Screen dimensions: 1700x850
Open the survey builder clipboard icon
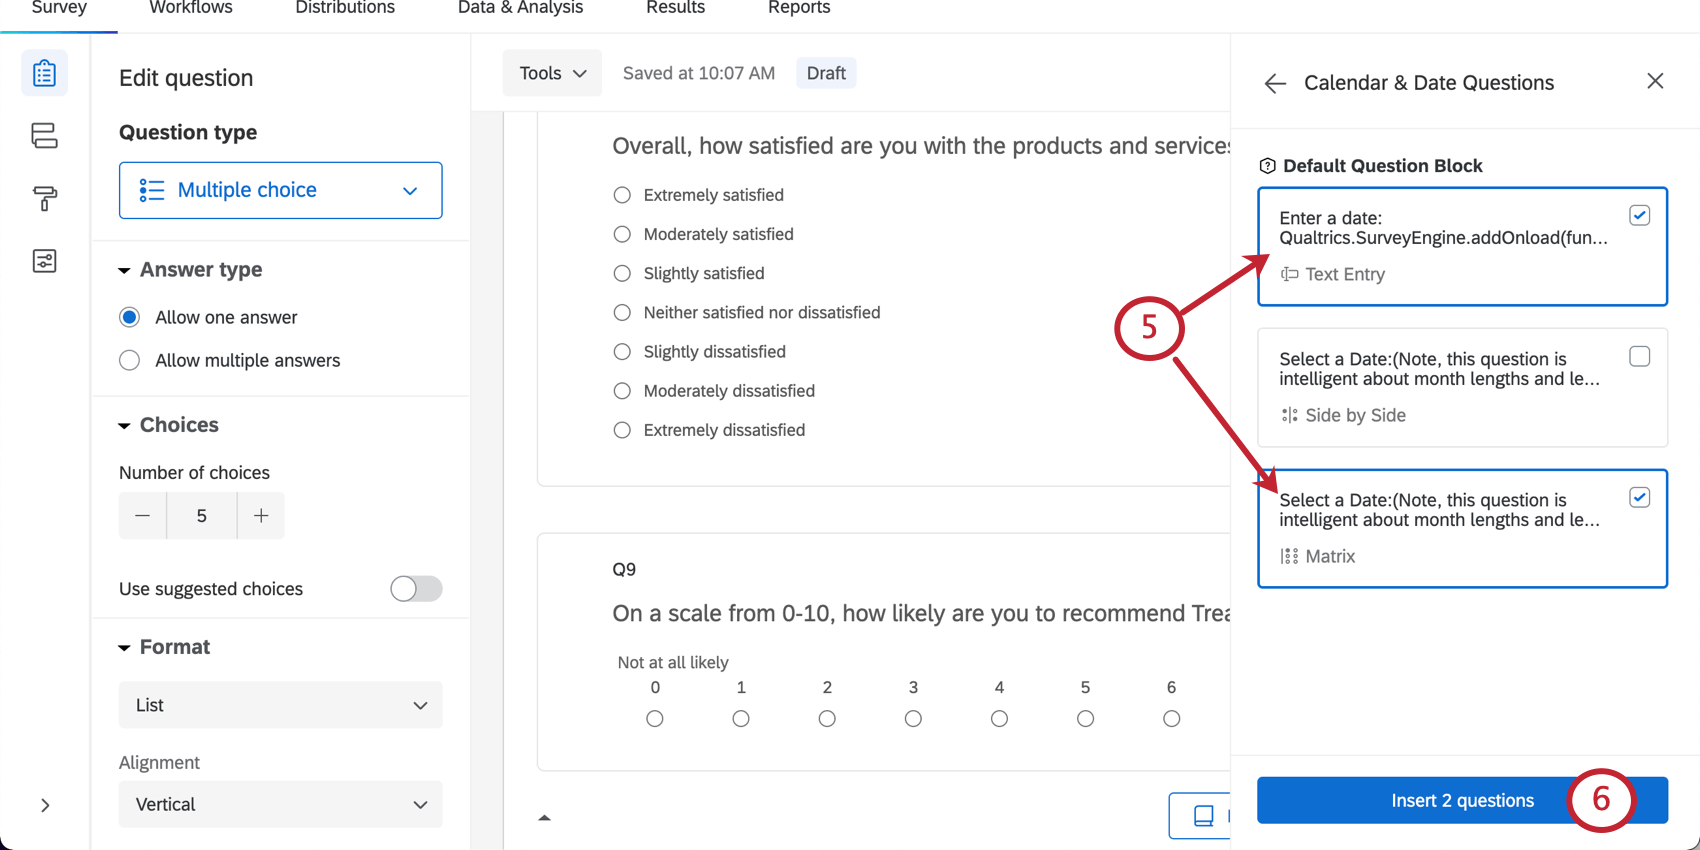44,73
